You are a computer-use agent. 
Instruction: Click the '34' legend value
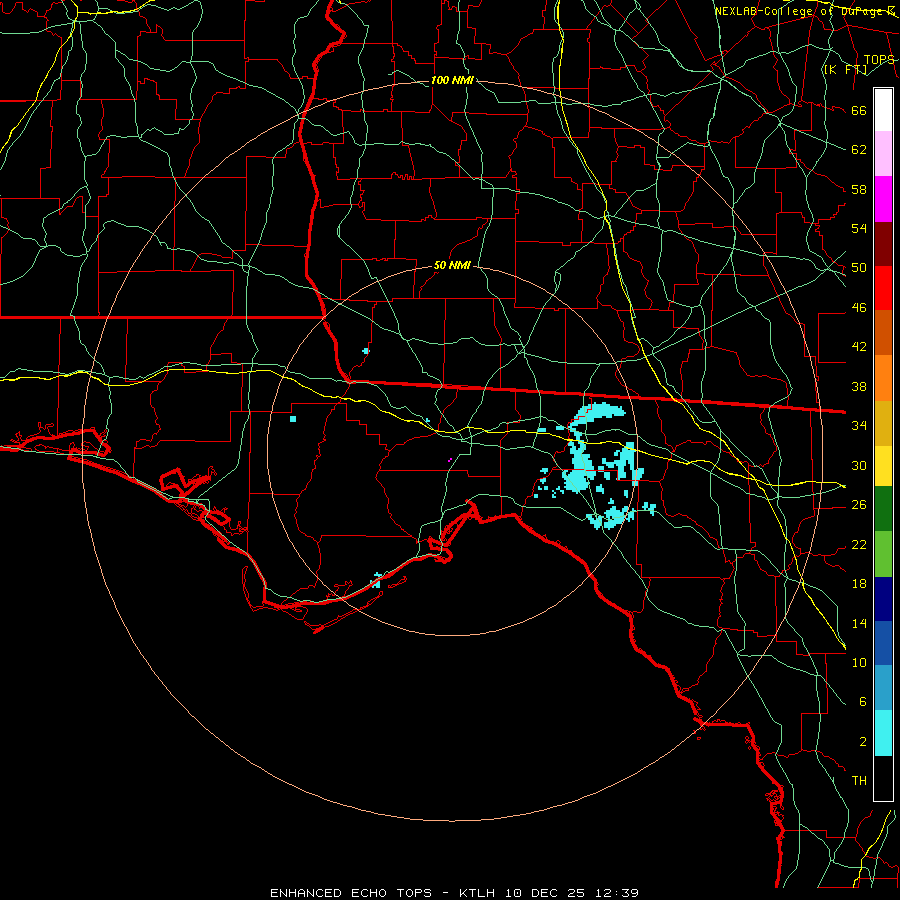[859, 426]
